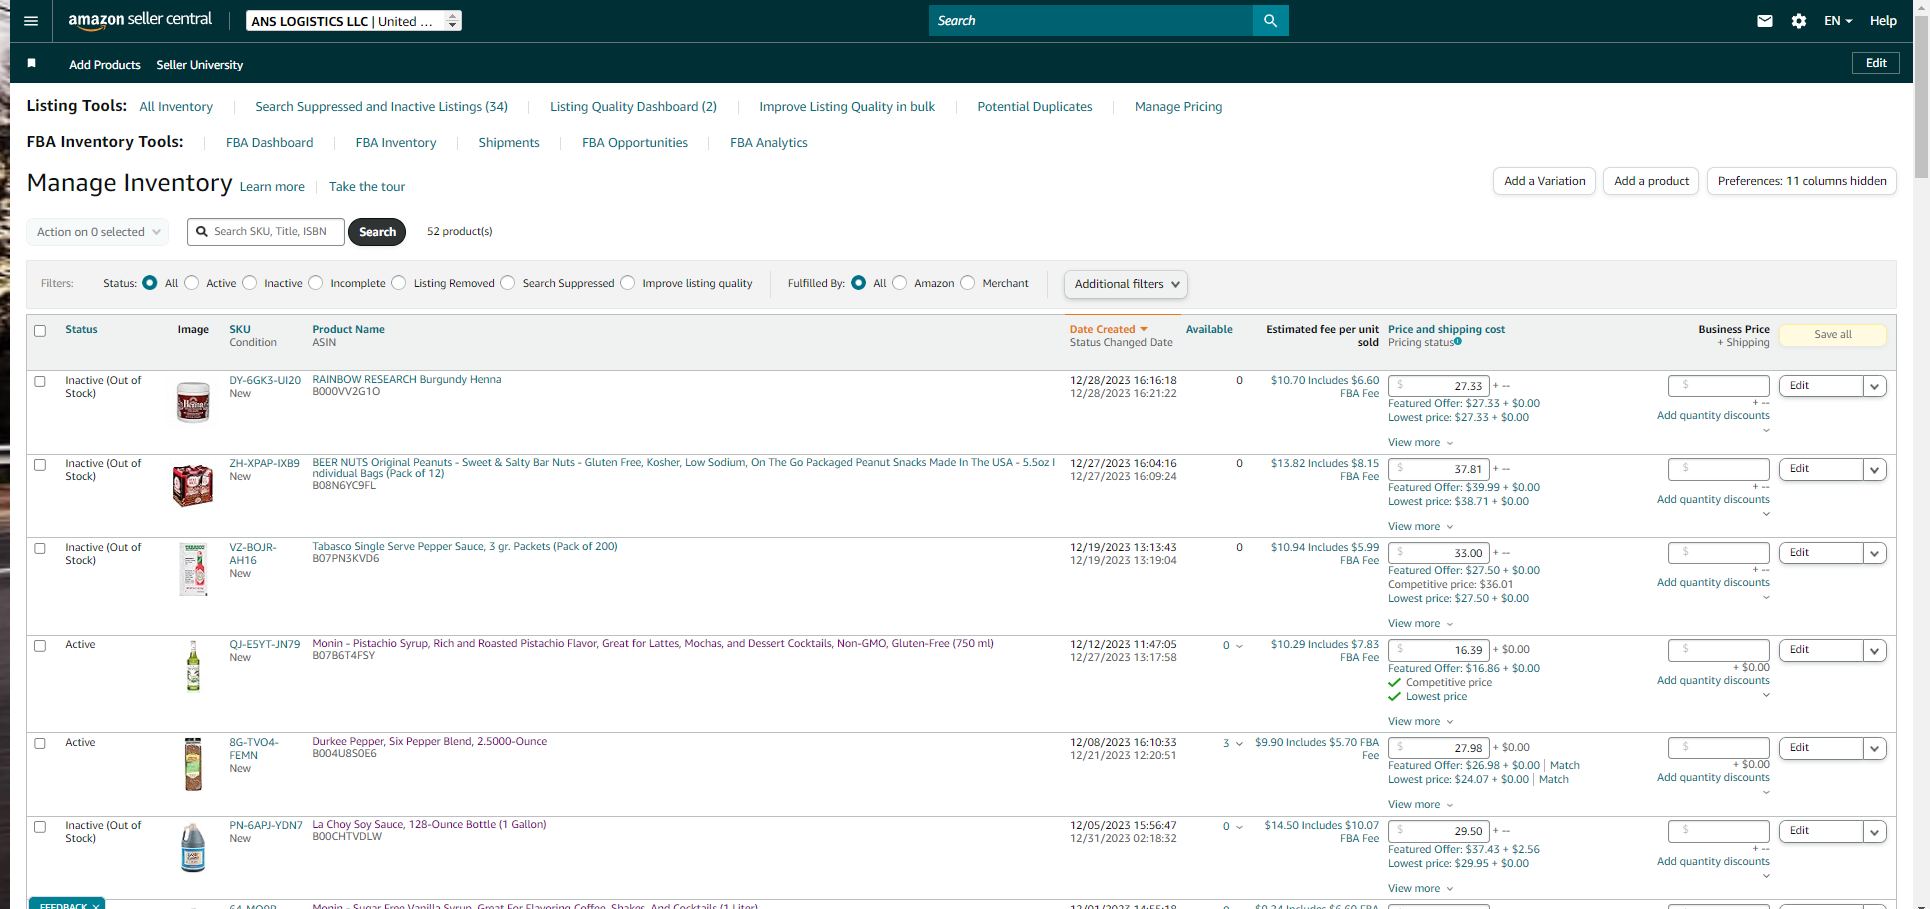Click the price field showing 27.33
The image size is (1930, 909).
pyautogui.click(x=1439, y=386)
